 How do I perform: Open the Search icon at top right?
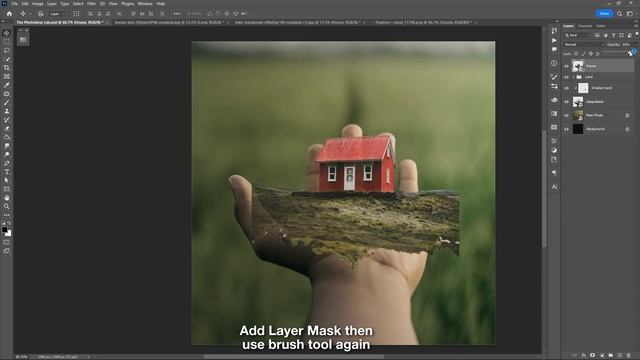(x=619, y=13)
